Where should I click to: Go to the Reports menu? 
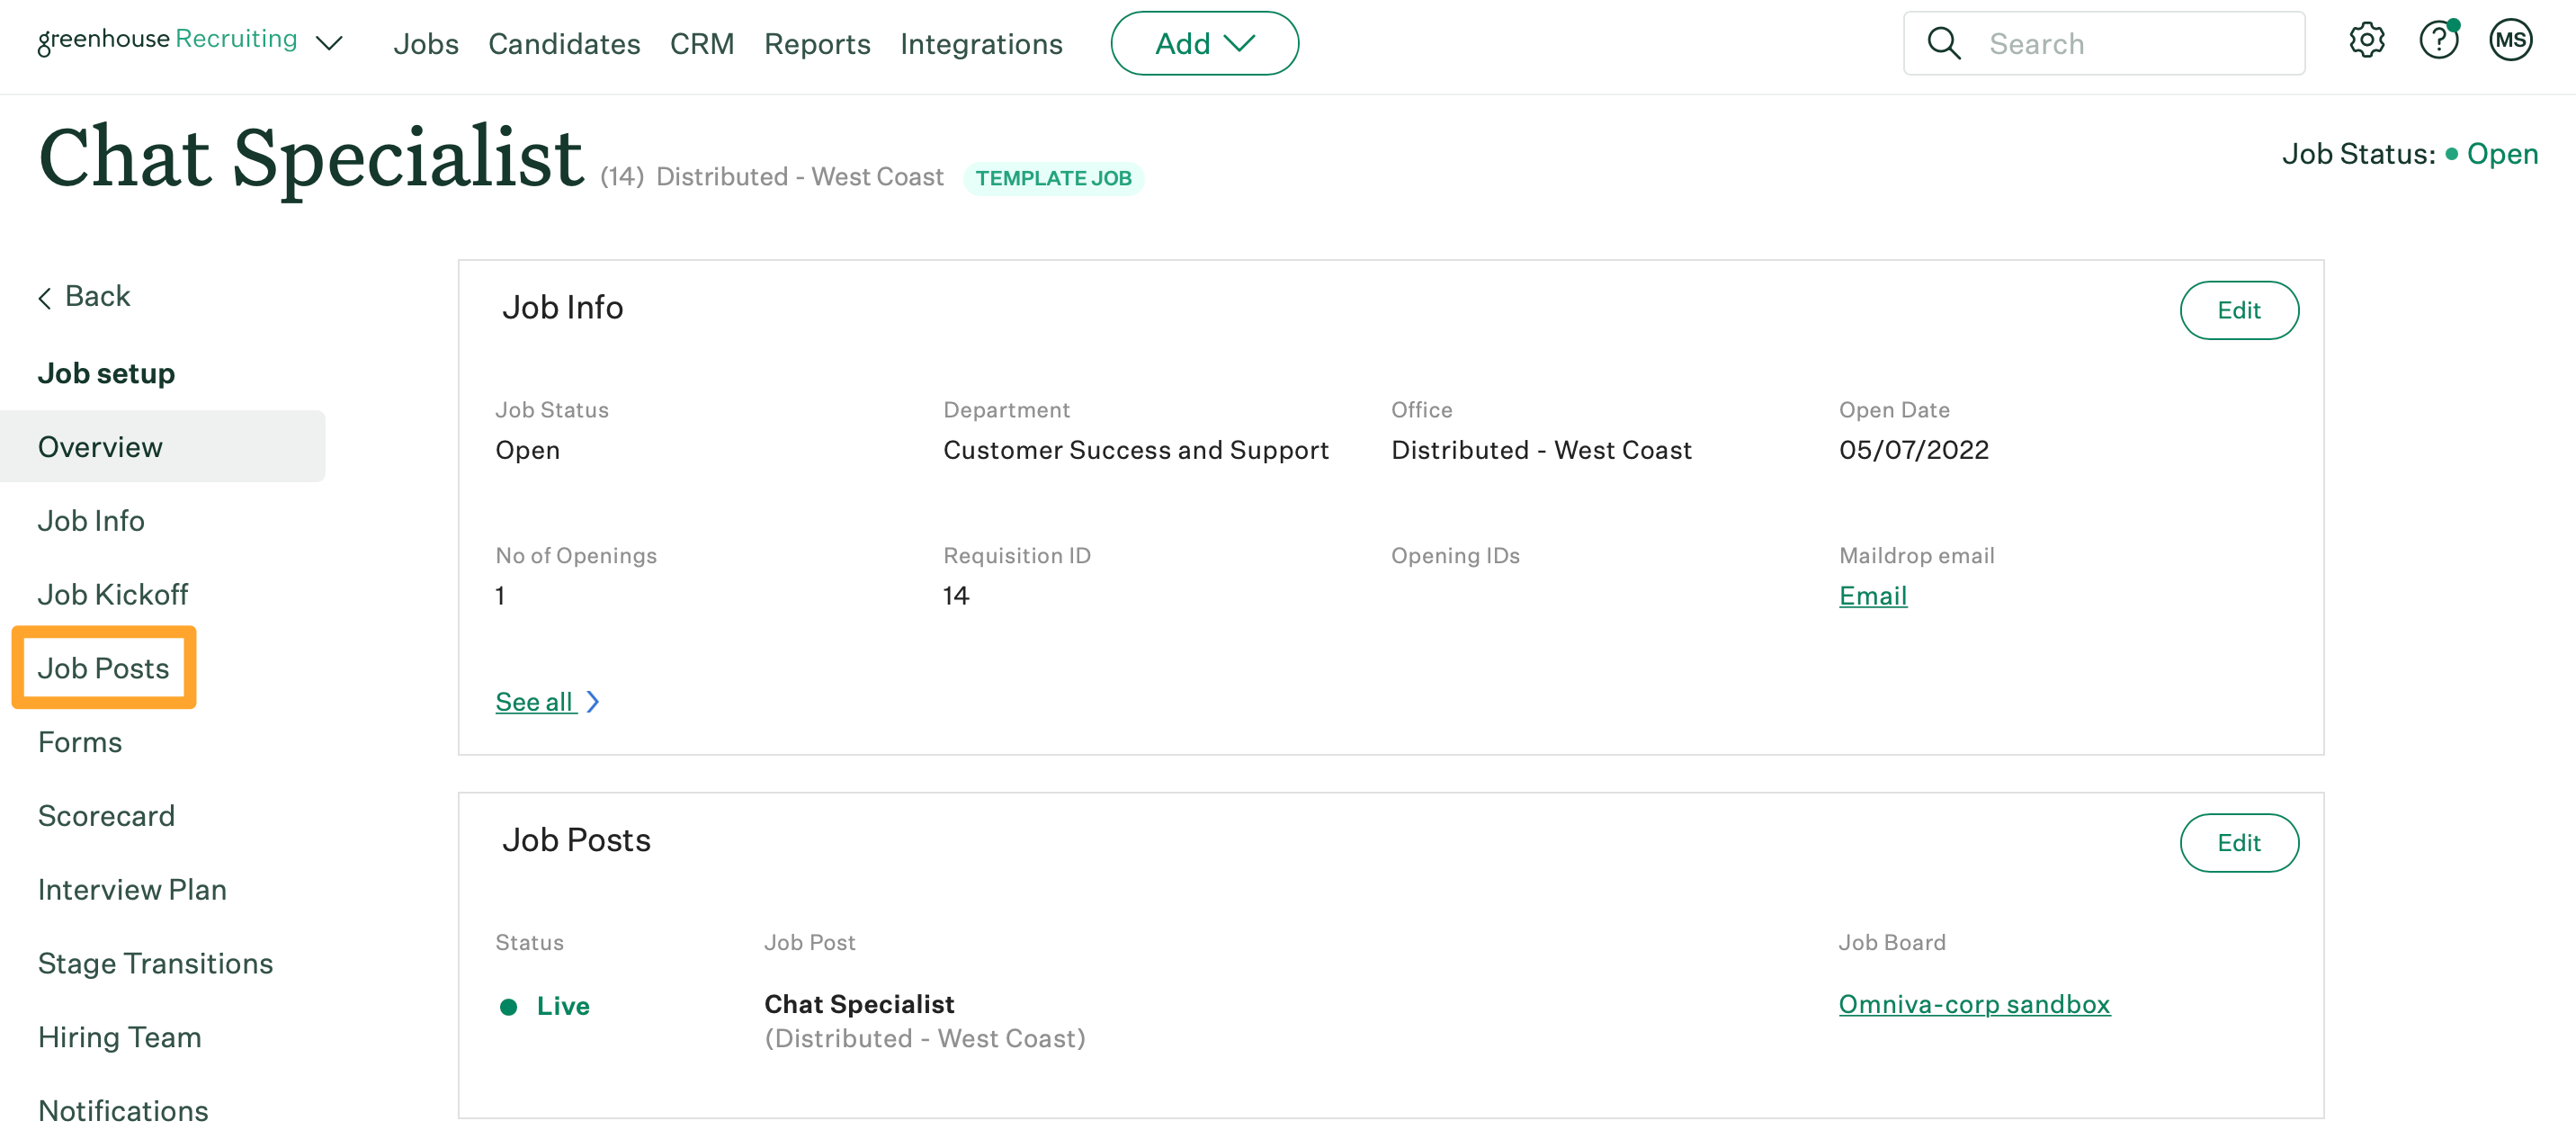(817, 44)
